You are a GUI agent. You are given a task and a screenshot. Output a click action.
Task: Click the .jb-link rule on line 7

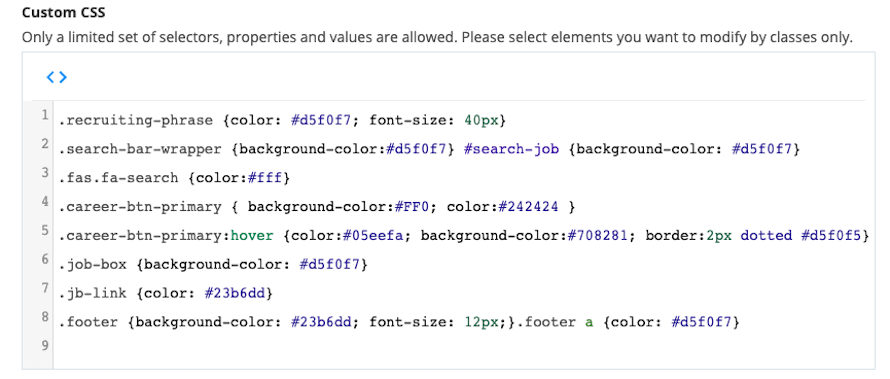pyautogui.click(x=165, y=293)
